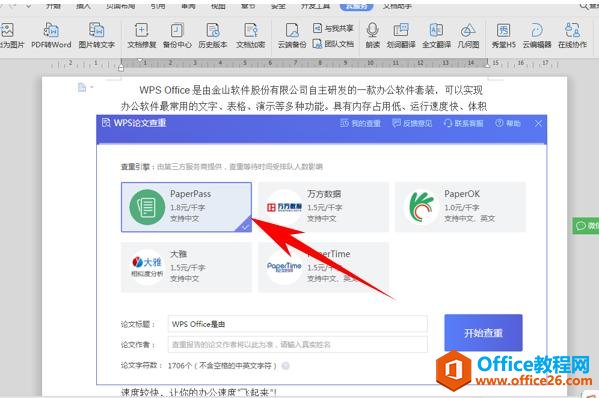Click the green 微信 side button
This screenshot has width=599, height=398.
[586, 226]
